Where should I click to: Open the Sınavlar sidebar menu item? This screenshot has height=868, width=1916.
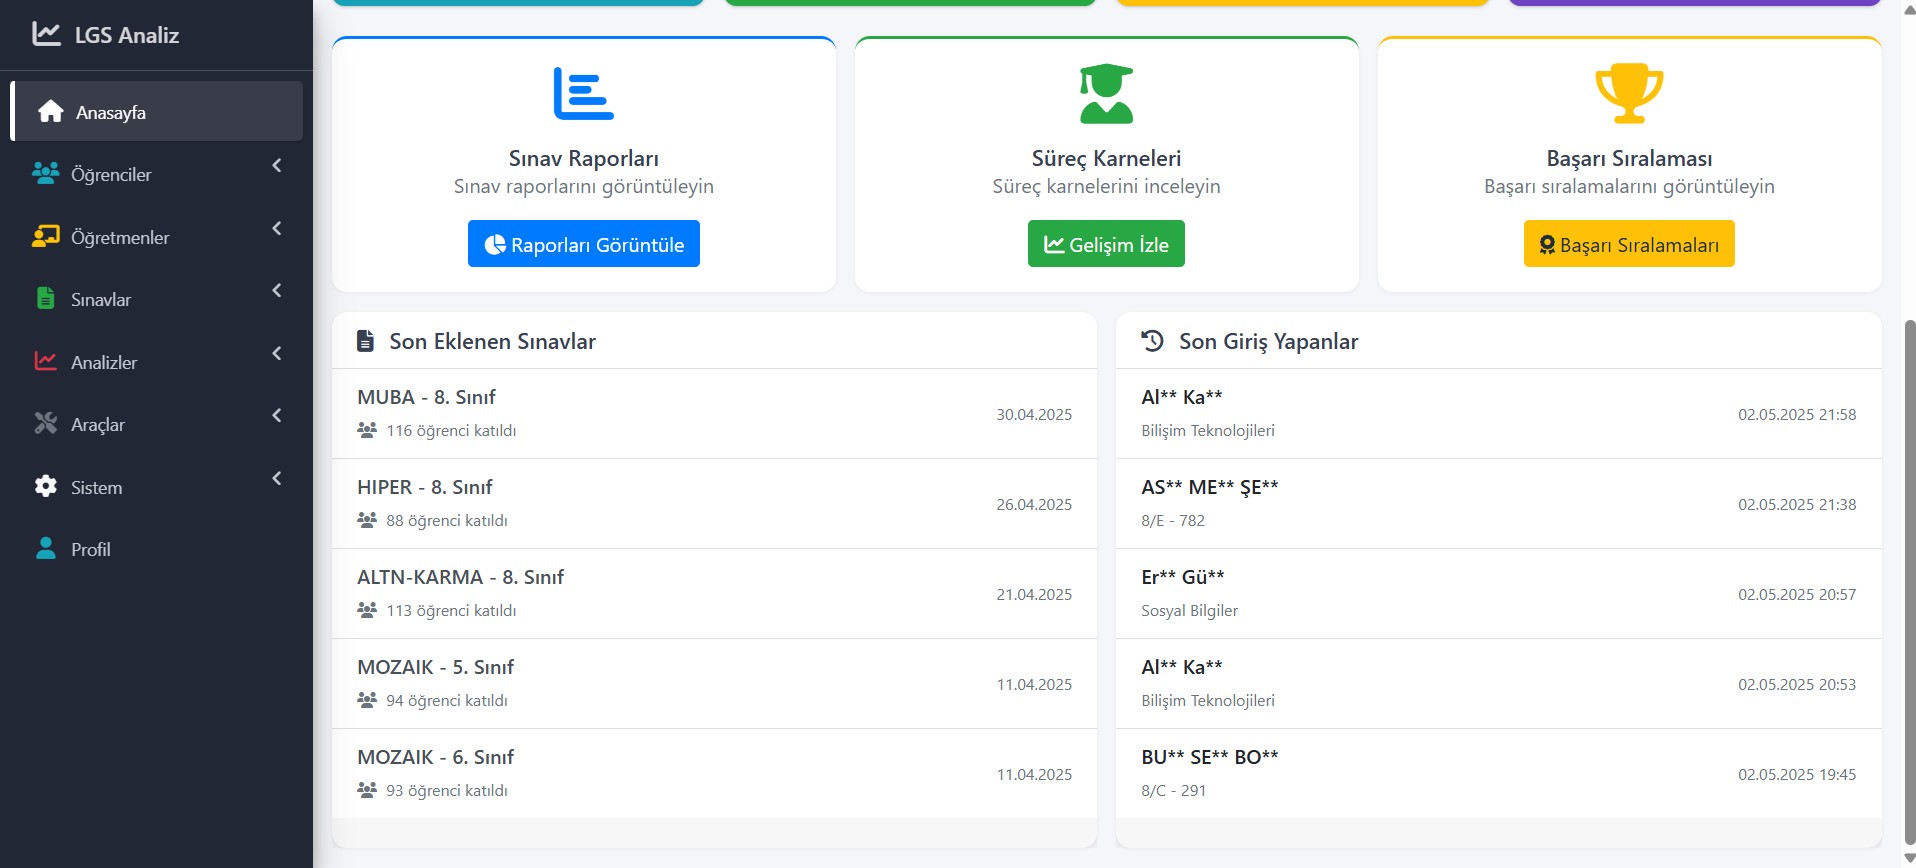tap(101, 300)
